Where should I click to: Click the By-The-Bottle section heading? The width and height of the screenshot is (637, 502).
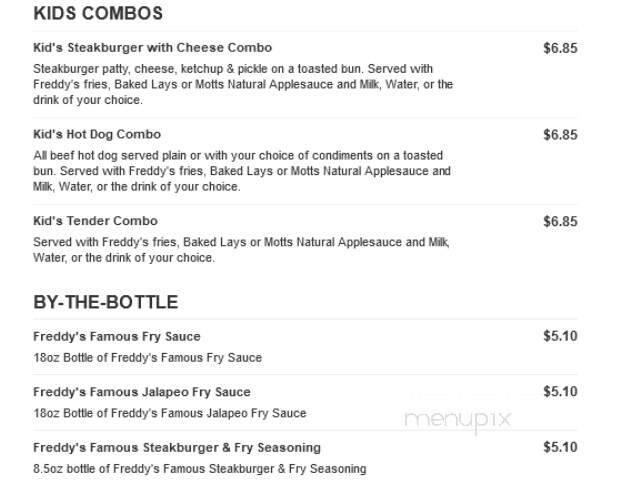(x=106, y=302)
